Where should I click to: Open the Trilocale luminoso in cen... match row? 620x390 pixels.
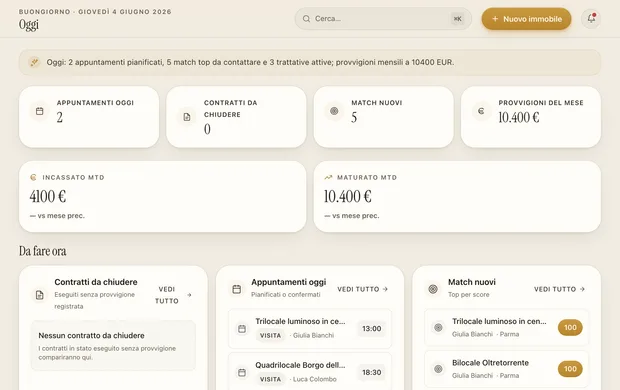(507, 328)
